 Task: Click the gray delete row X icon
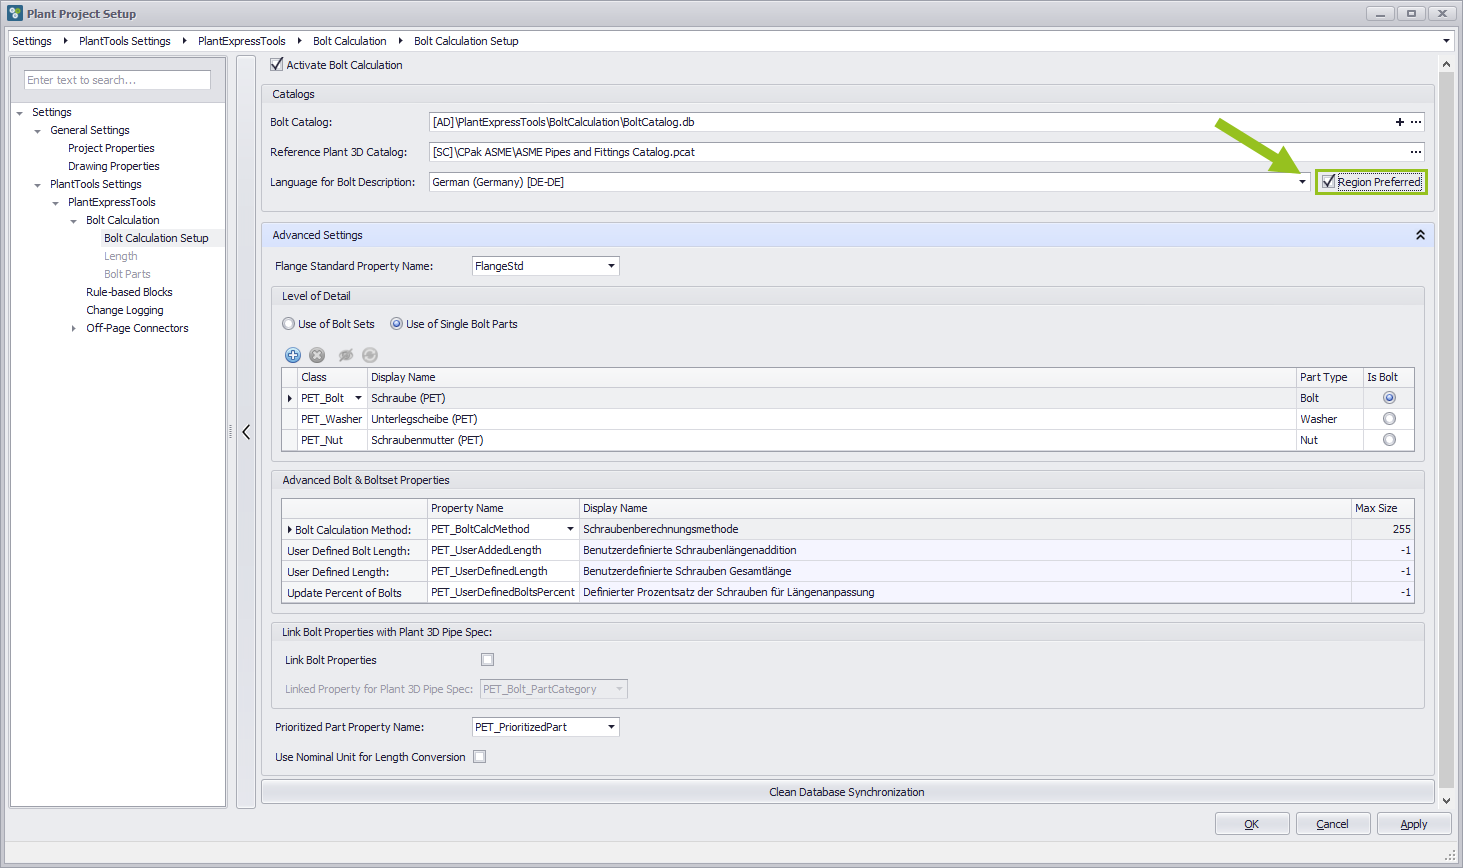(317, 355)
